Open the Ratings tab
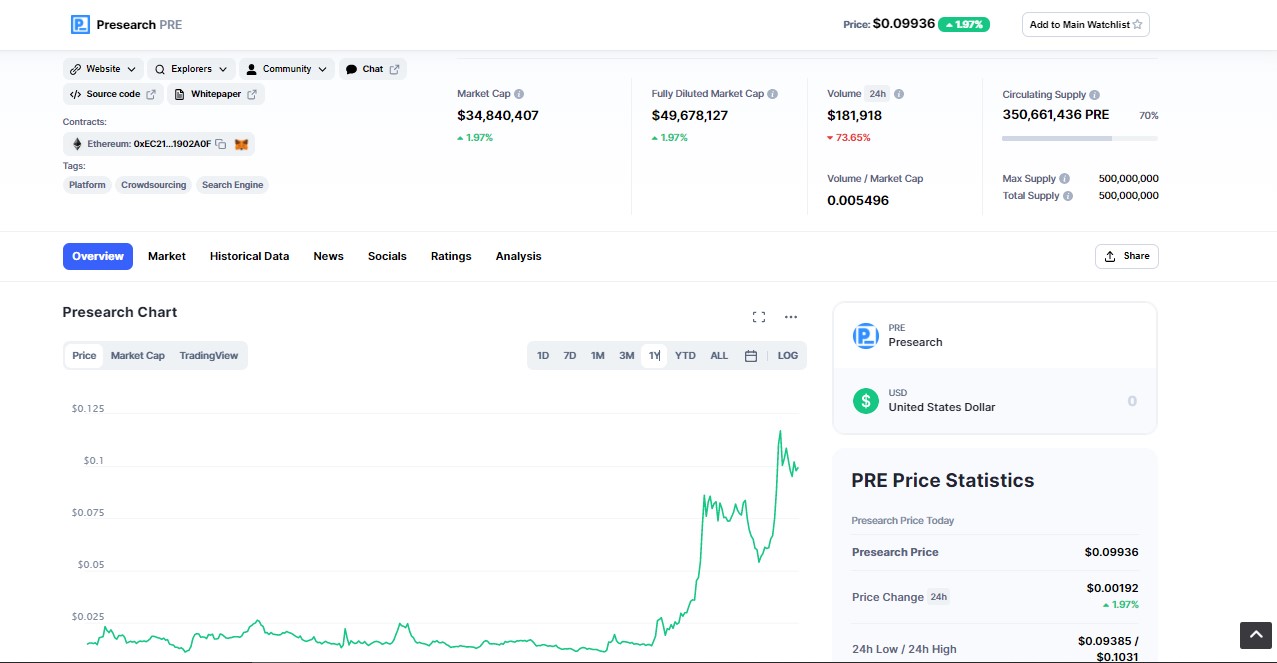 pos(451,256)
